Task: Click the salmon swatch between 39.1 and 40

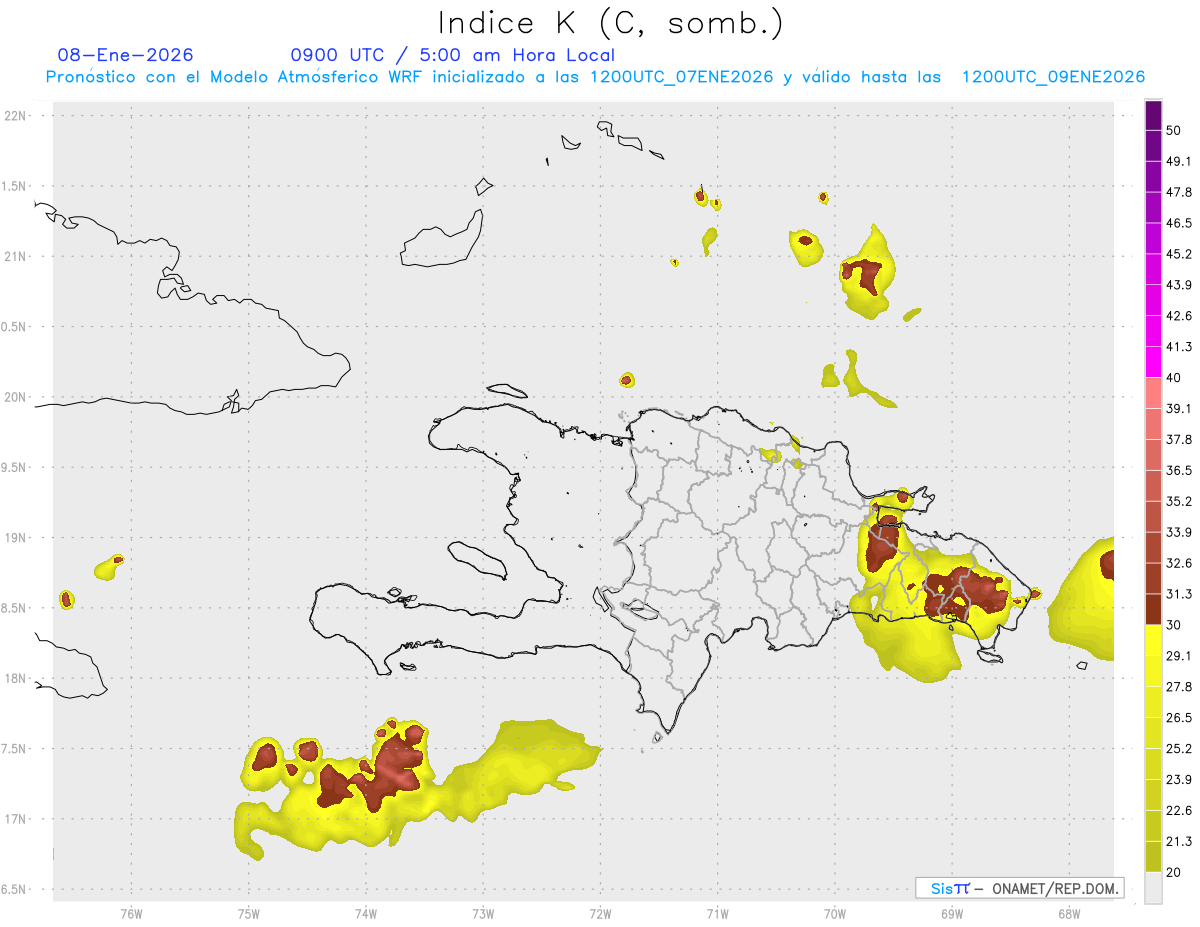Action: pyautogui.click(x=1153, y=393)
